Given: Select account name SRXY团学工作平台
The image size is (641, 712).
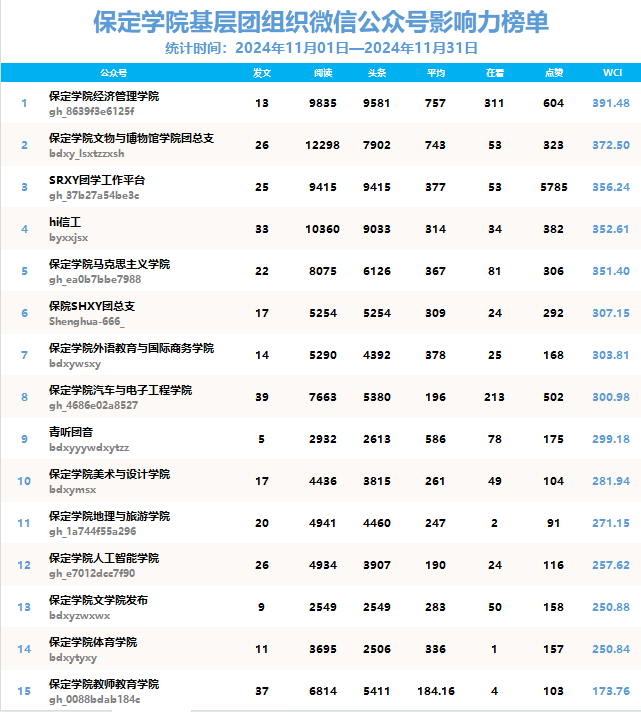Looking at the screenshot, I should [x=97, y=180].
